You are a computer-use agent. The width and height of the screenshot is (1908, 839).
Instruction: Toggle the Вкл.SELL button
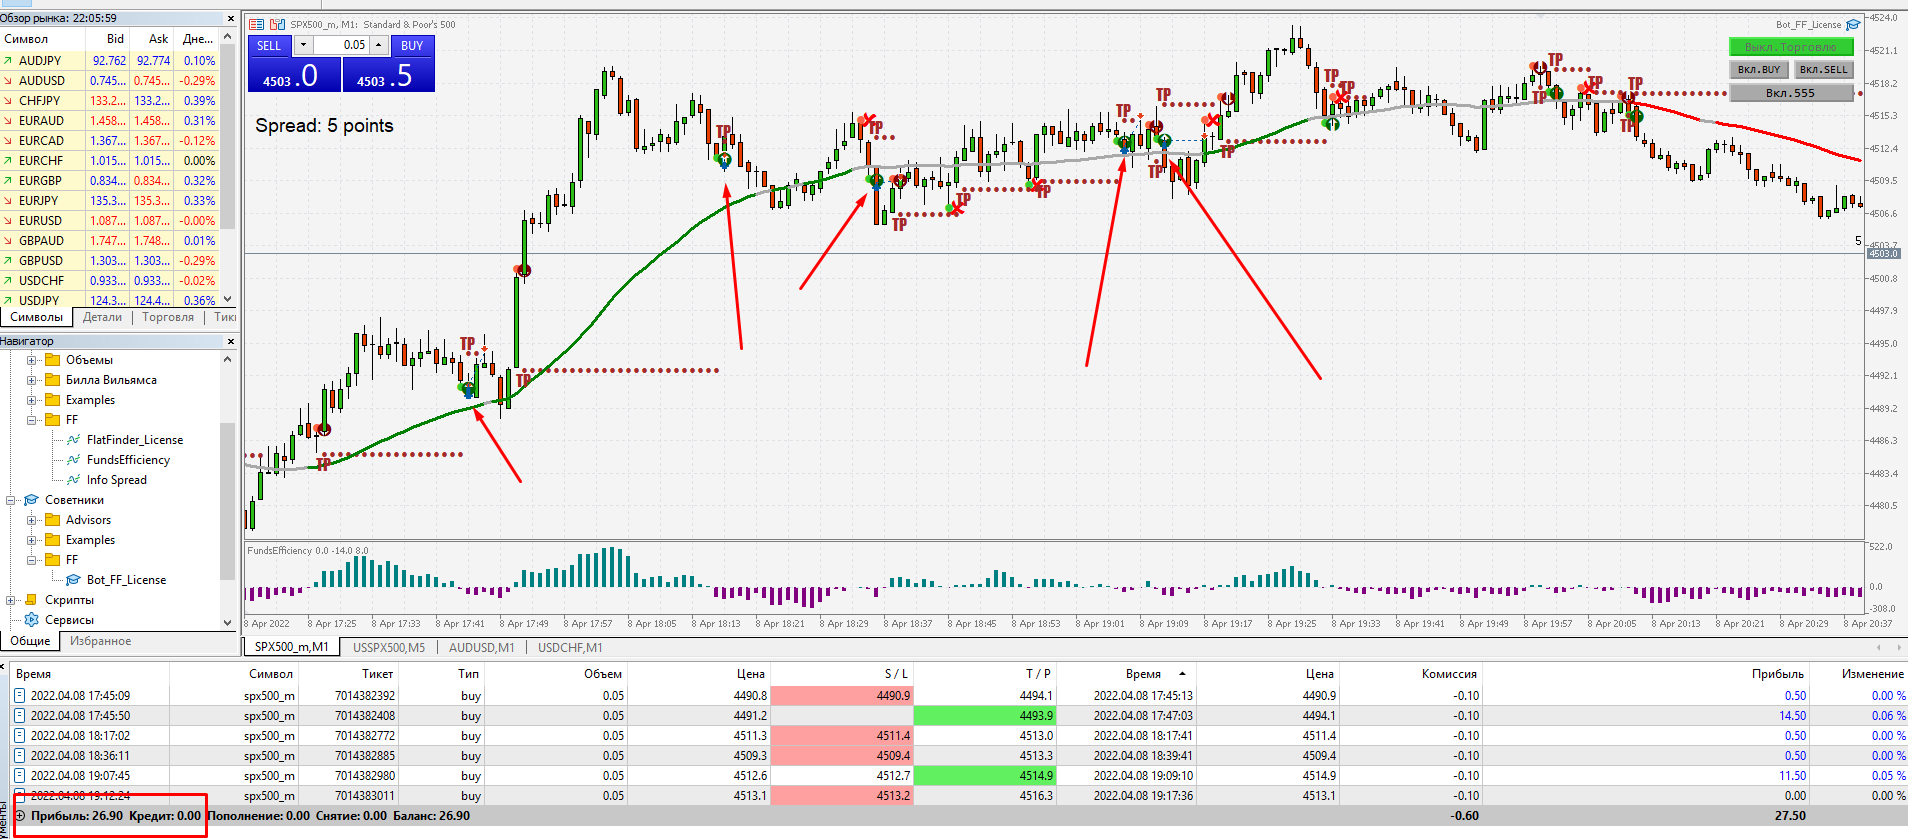pyautogui.click(x=1824, y=69)
